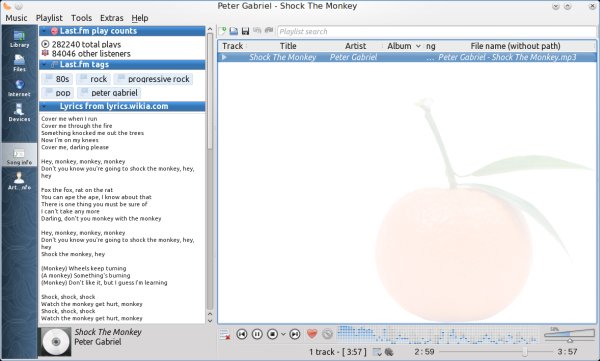This screenshot has height=361, width=600.
Task: Click the undo icon in playlist toolbar
Action: (257, 31)
